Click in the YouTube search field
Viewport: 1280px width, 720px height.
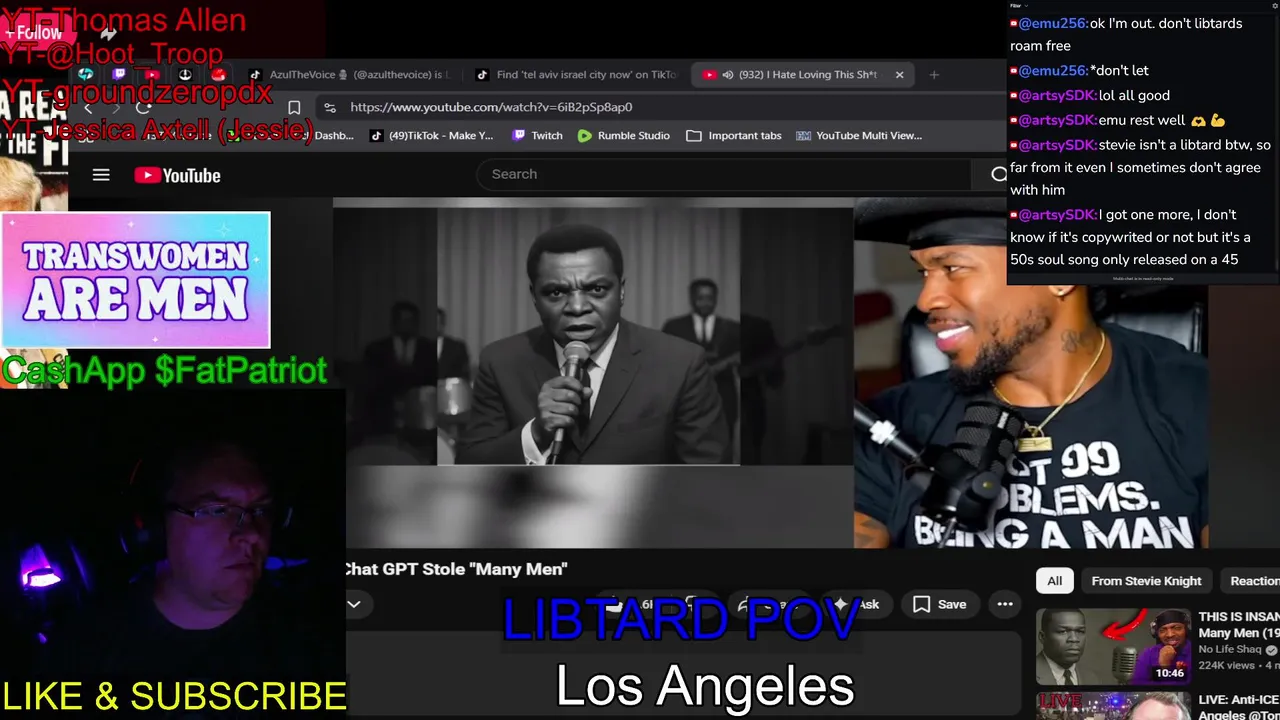click(724, 174)
